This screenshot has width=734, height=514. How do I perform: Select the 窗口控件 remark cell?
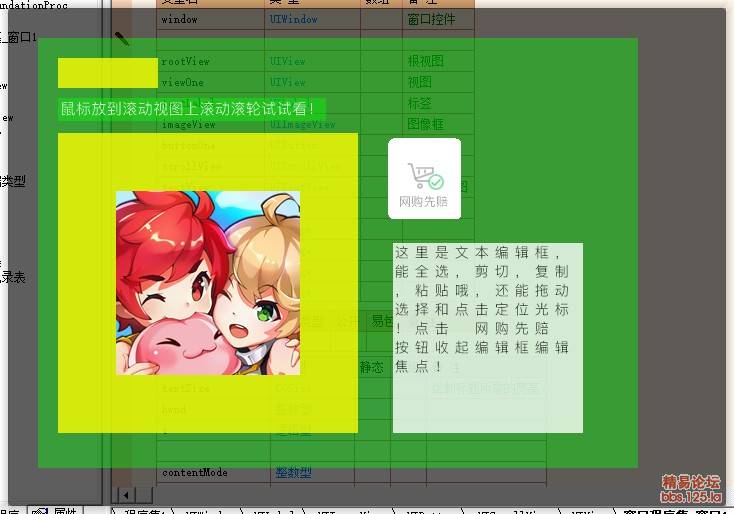tap(438, 20)
